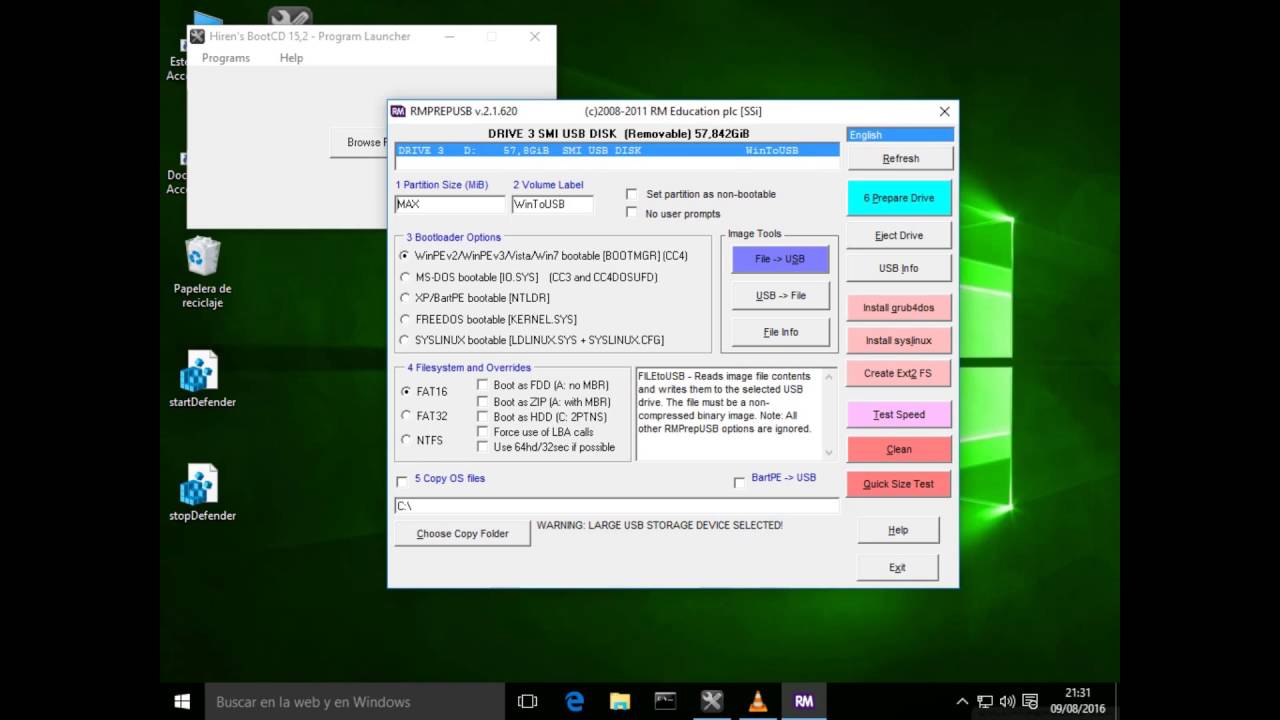Tick the No user prompts checkbox

pyautogui.click(x=631, y=213)
